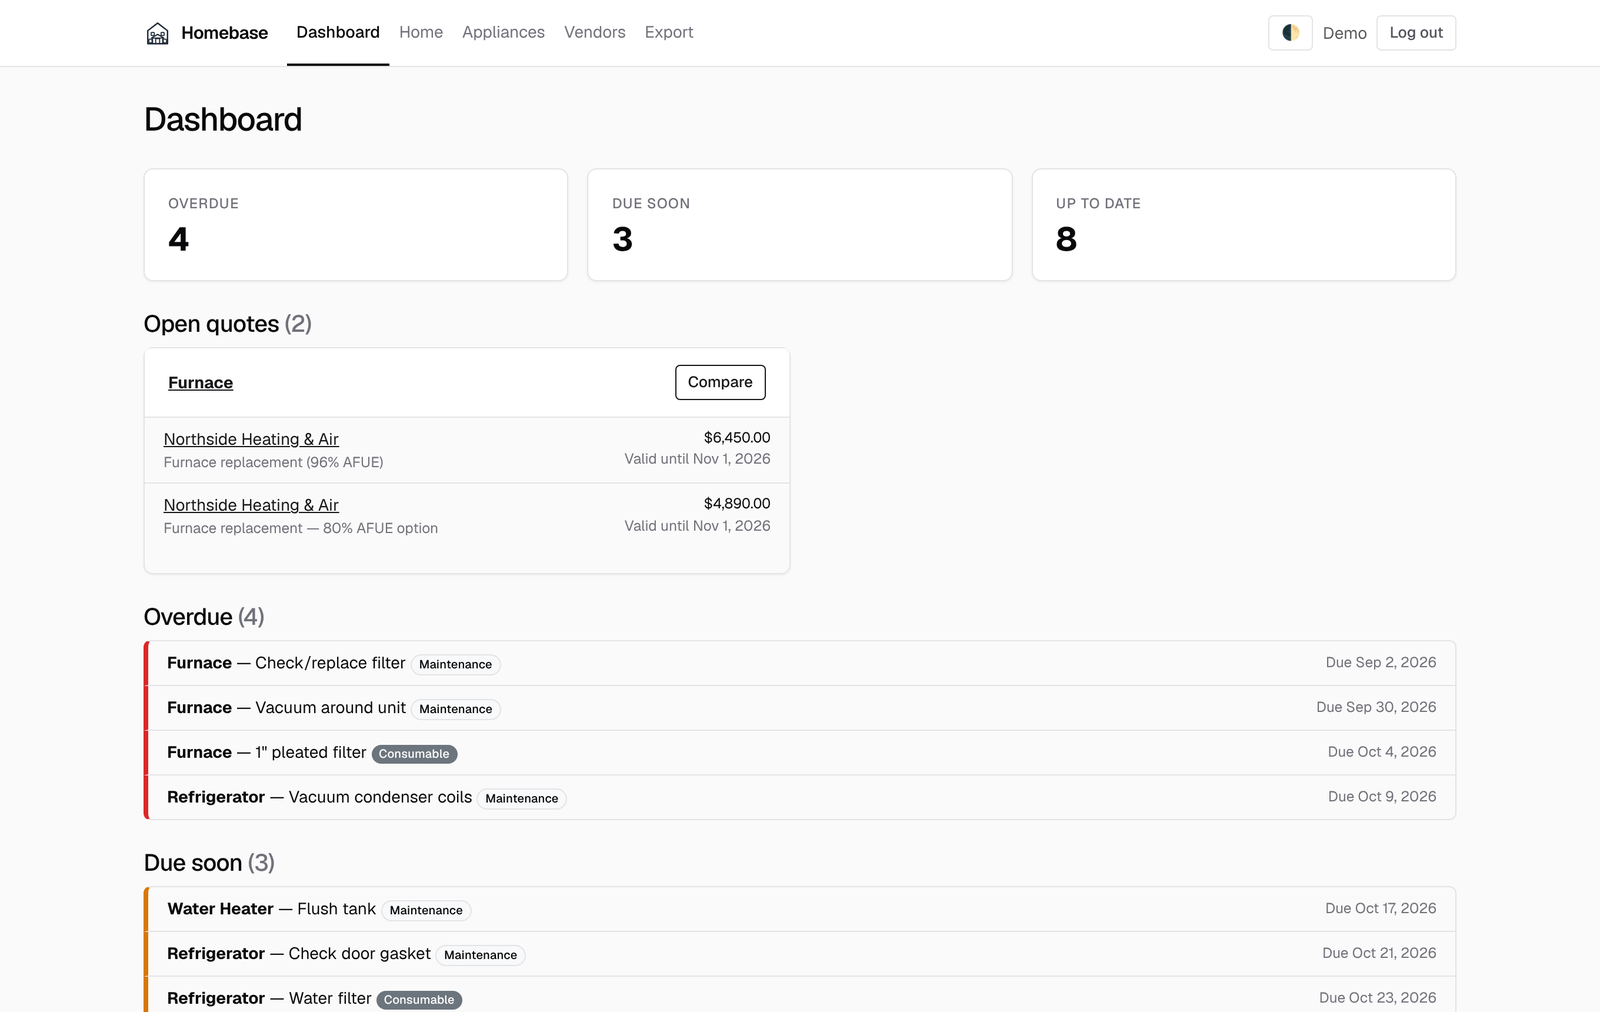Click the $6,450.00 quote amount

(x=737, y=437)
